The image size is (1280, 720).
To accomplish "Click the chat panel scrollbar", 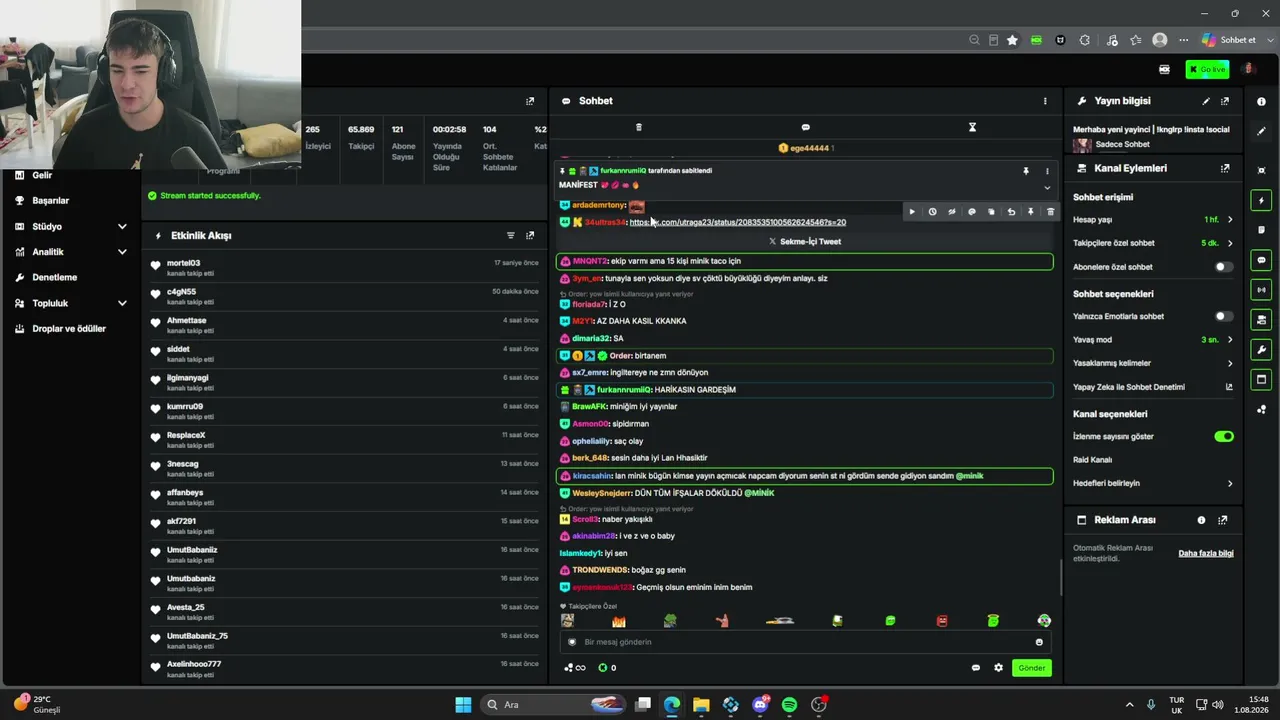I will (1060, 577).
